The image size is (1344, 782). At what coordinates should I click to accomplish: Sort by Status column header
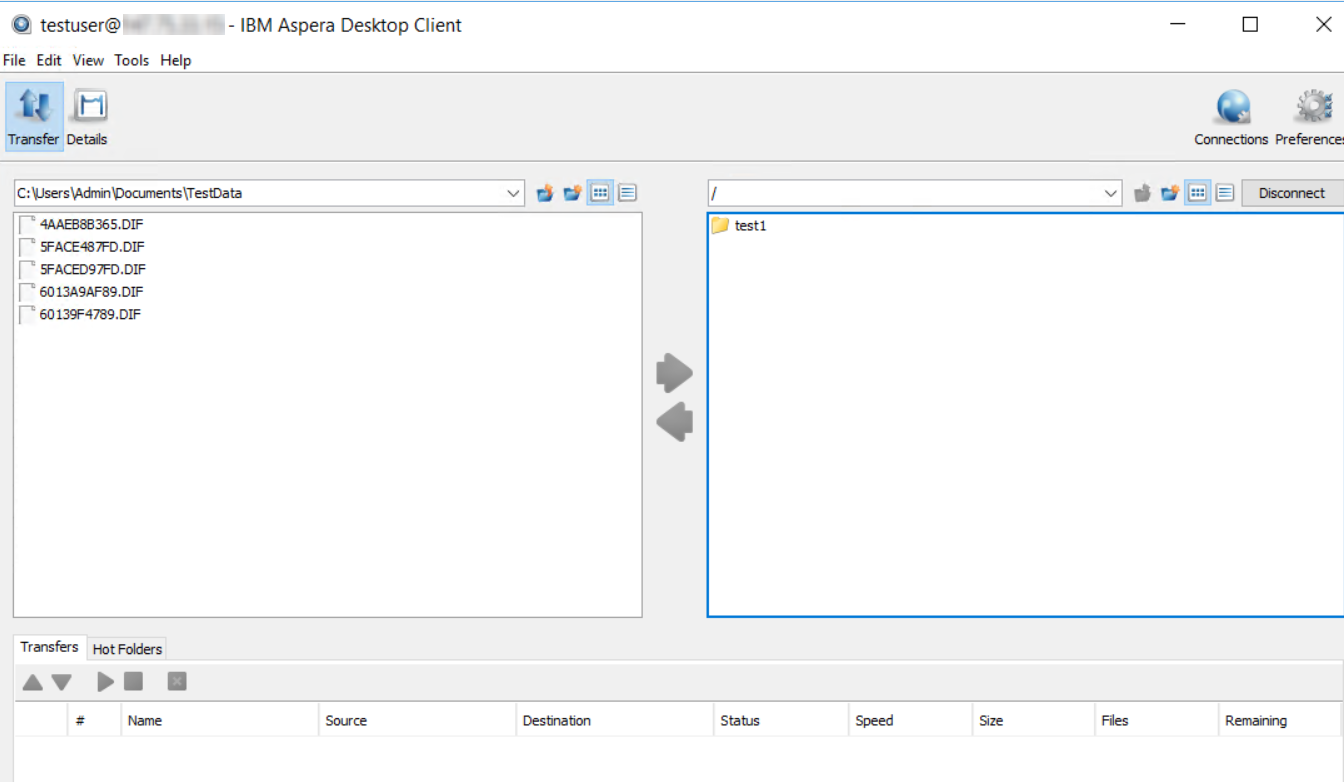(780, 720)
